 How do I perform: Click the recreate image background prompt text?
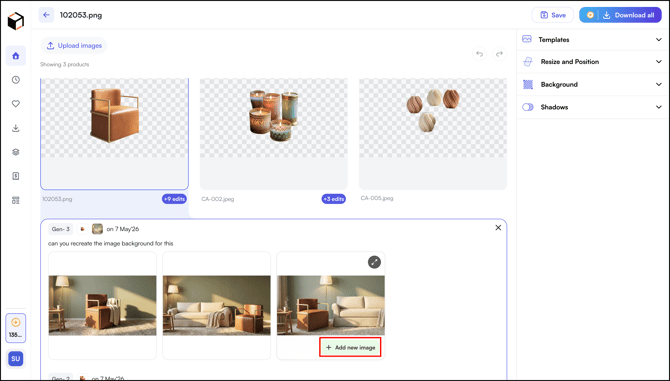point(111,243)
